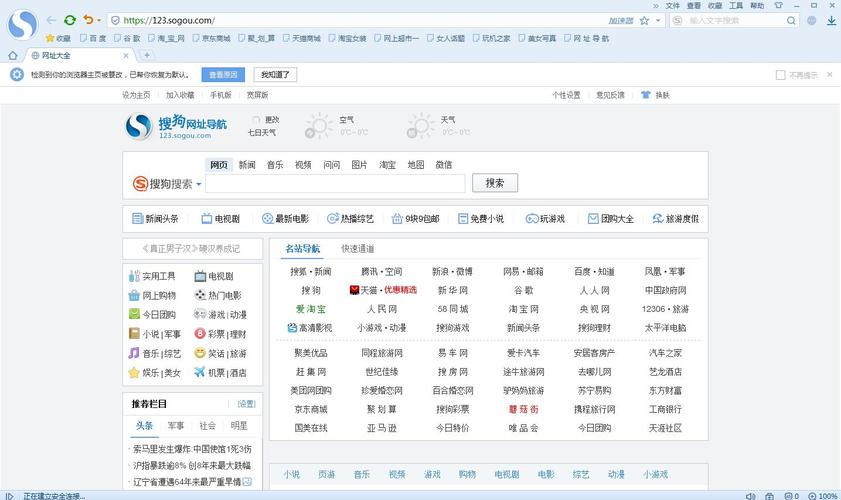Click the green refresh icon in toolbar
This screenshot has width=841, height=500.
tap(70, 20)
